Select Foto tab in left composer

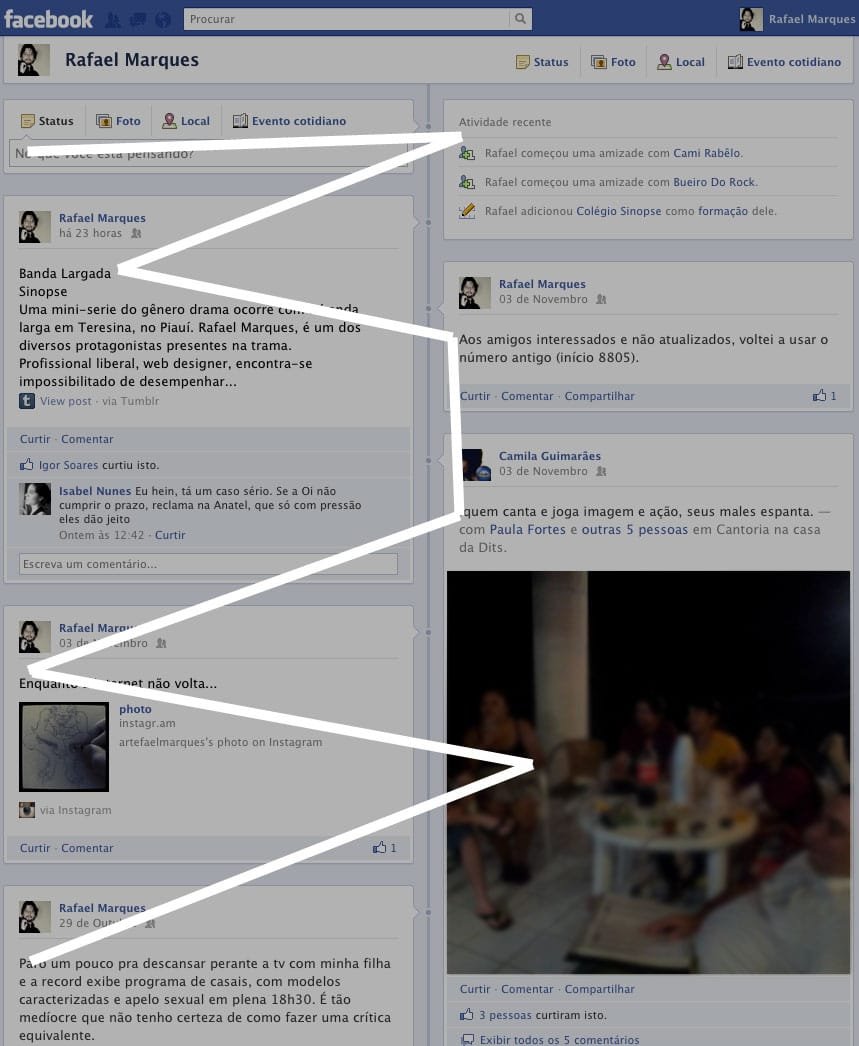pos(118,121)
